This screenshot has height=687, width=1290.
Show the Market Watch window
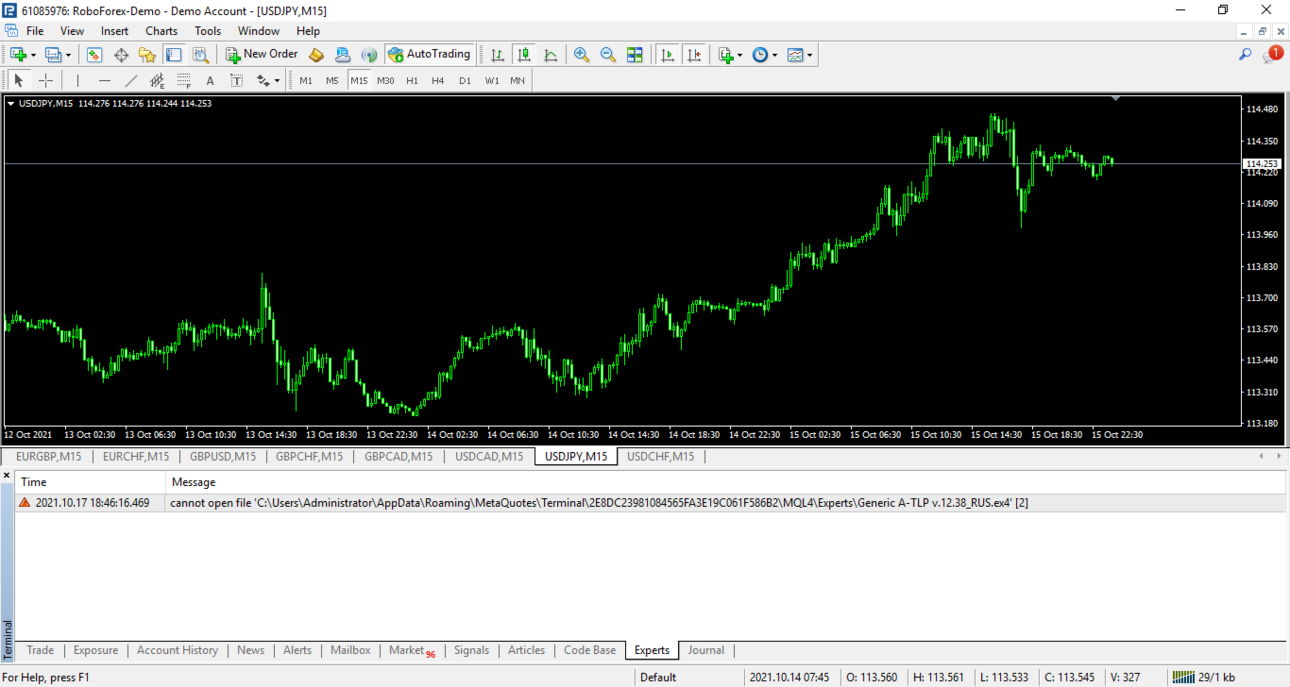[94, 55]
